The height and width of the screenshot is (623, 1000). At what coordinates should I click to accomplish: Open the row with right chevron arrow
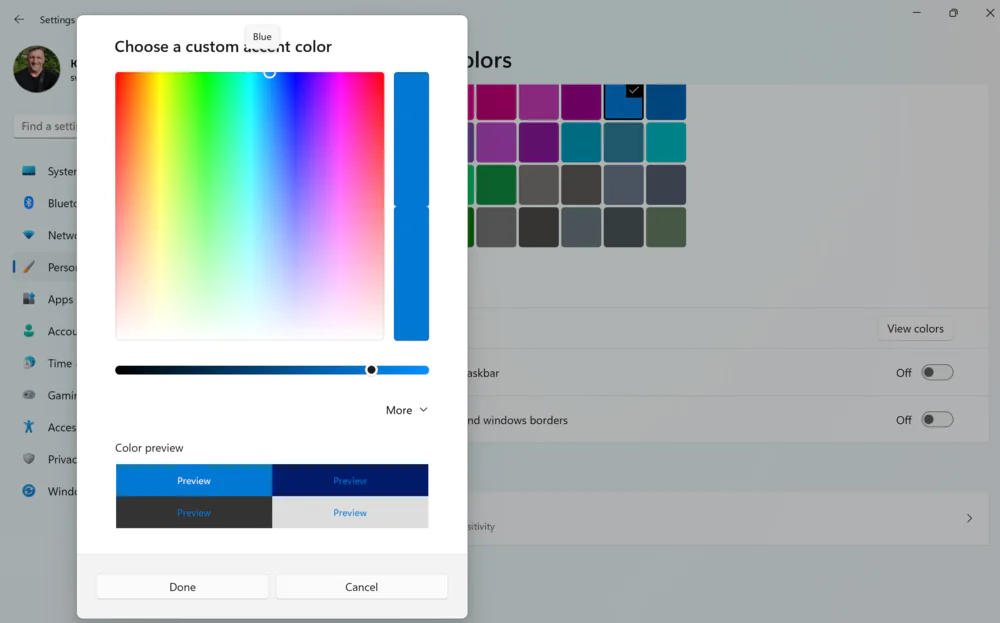(x=968, y=518)
